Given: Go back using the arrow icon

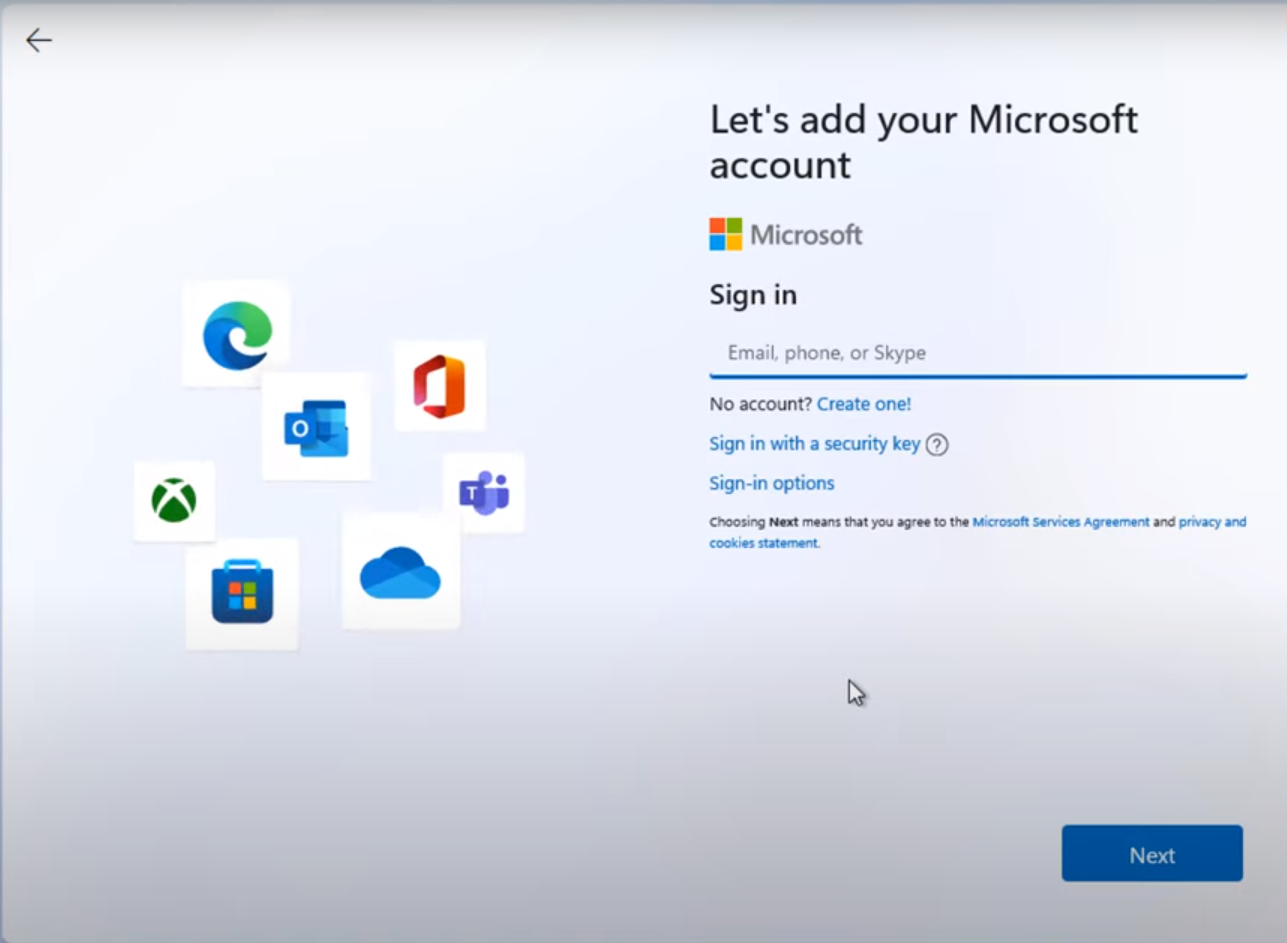Looking at the screenshot, I should (x=39, y=40).
